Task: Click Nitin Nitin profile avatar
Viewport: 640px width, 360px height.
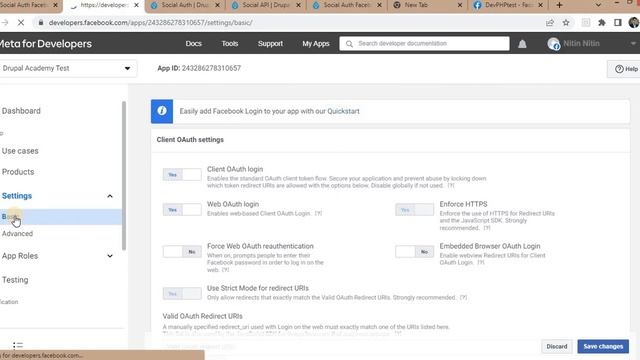Action: click(x=553, y=44)
